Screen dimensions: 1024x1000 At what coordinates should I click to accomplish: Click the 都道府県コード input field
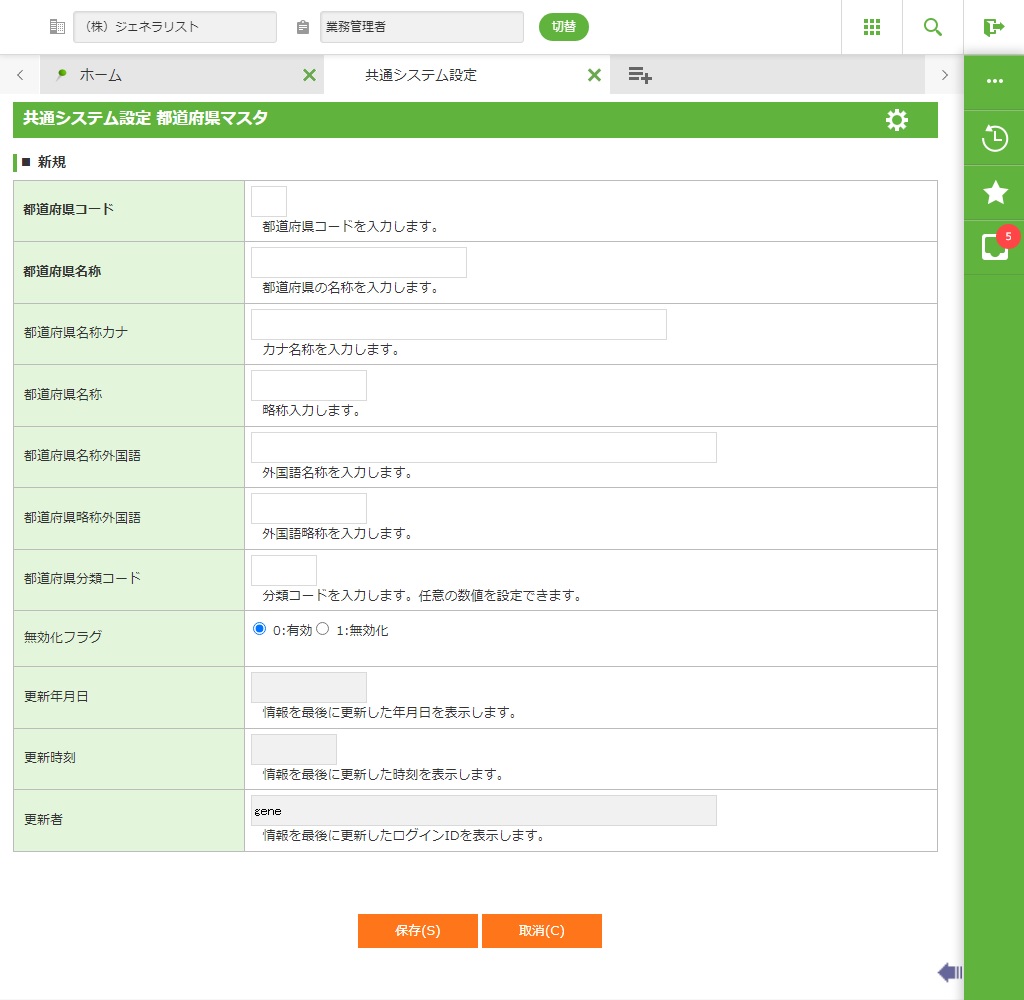pos(269,201)
